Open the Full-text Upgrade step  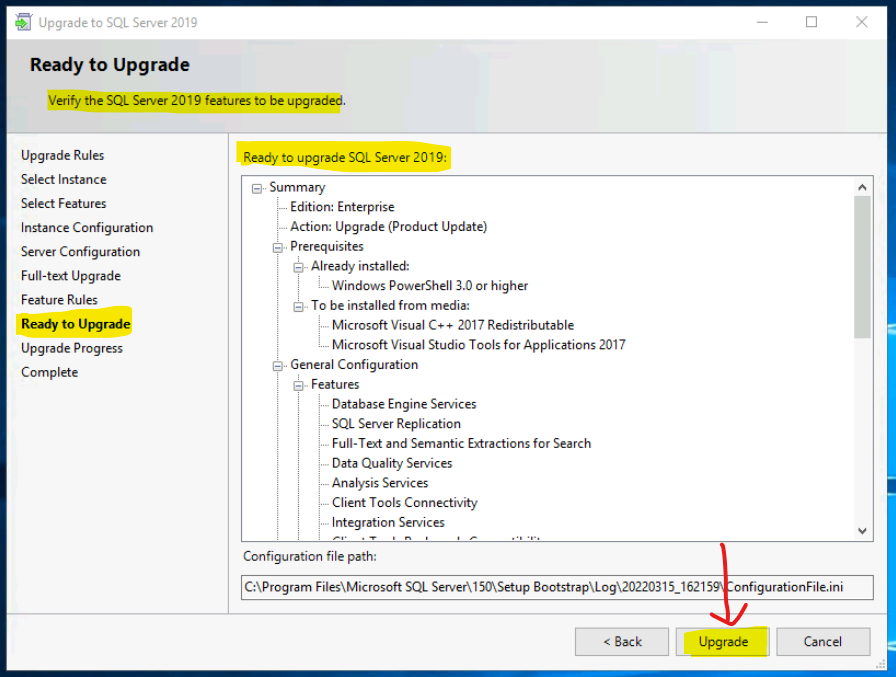pos(71,276)
